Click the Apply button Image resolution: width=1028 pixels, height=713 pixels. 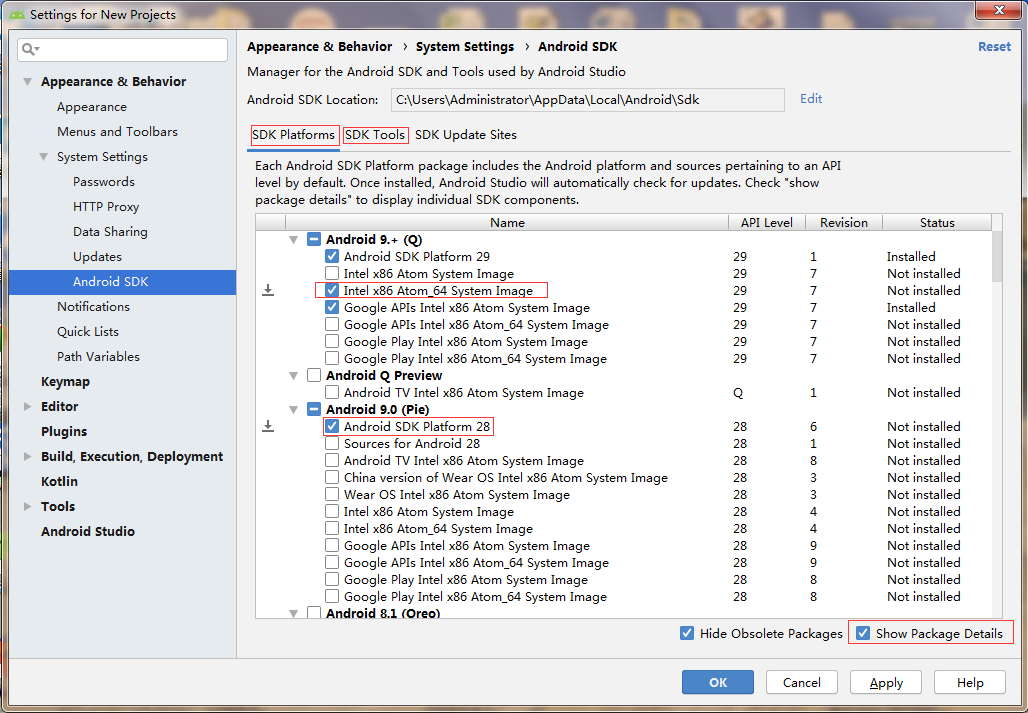click(x=886, y=682)
